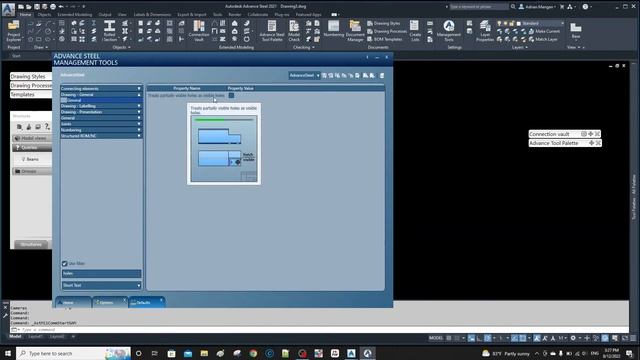Click the search magnifier in the title bar
The image size is (640, 360).
[513, 7]
